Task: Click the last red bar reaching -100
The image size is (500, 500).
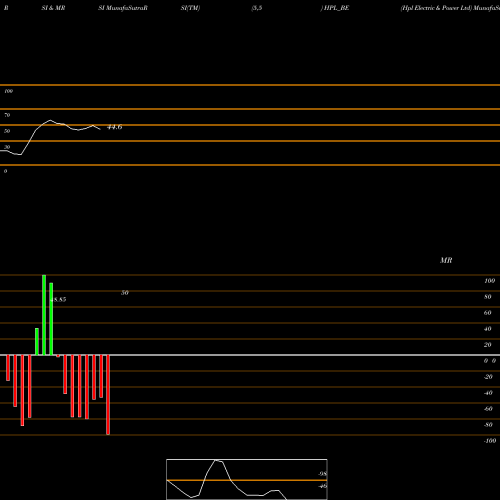Action: [108, 395]
